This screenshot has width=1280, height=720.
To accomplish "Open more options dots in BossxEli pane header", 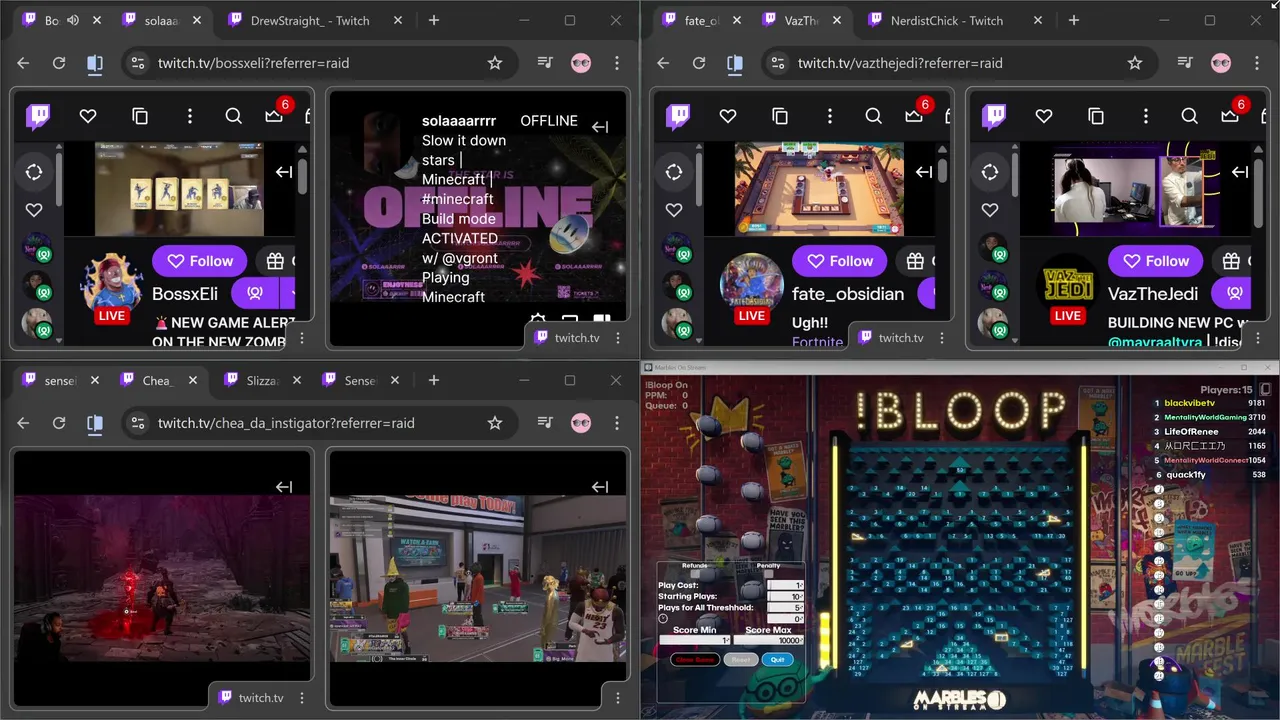I will point(189,116).
